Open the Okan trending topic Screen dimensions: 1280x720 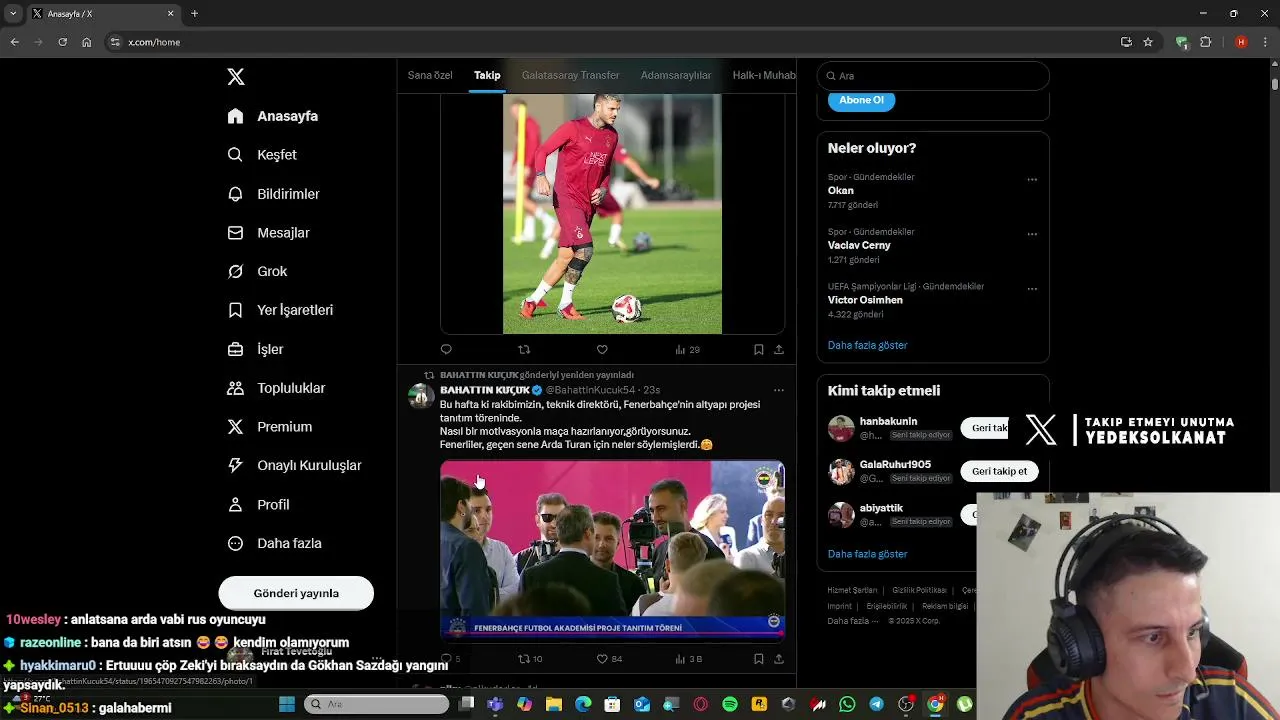(x=841, y=190)
